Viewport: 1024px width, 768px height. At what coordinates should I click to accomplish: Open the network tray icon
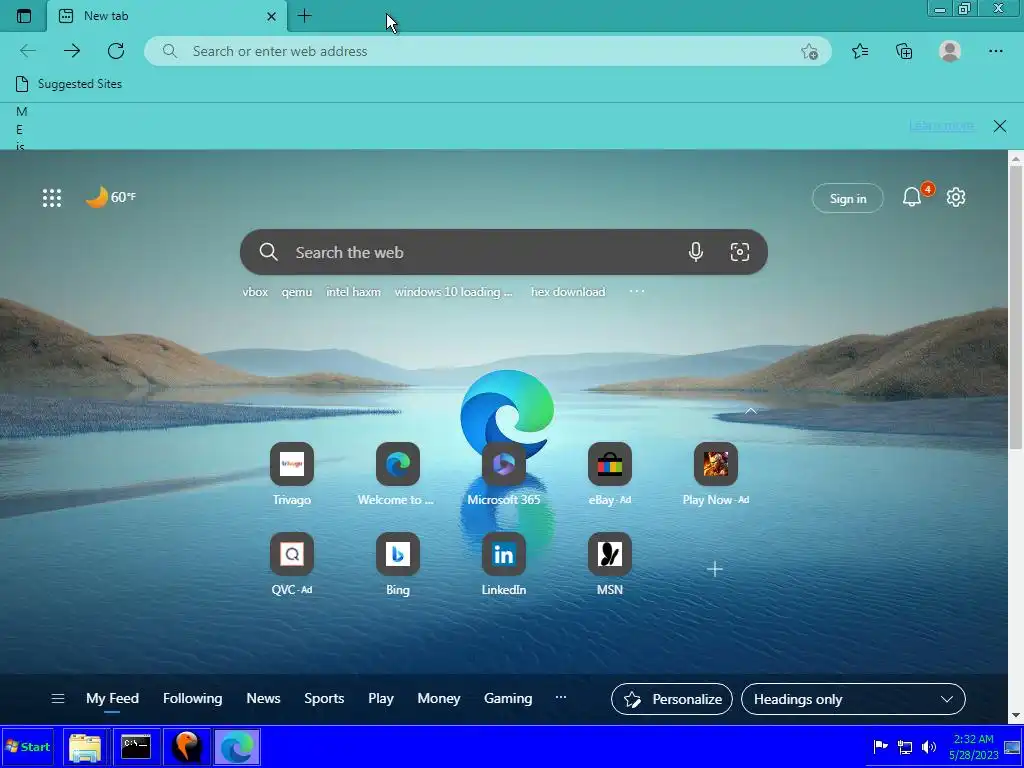pyautogui.click(x=904, y=746)
